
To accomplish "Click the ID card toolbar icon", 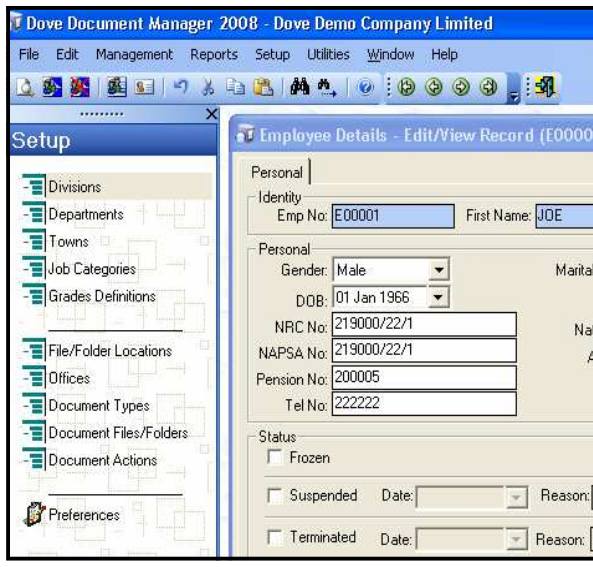I will click(x=144, y=88).
